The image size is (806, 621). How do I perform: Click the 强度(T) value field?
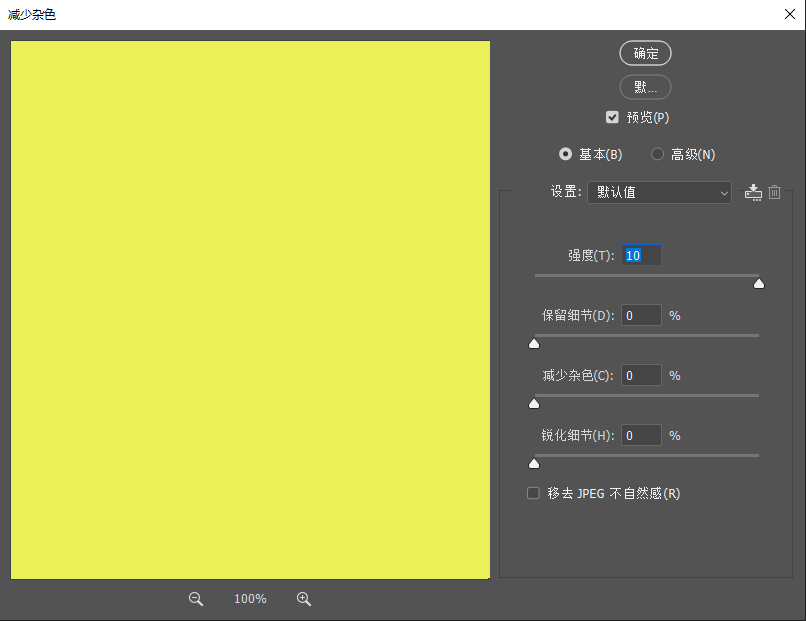tap(641, 256)
